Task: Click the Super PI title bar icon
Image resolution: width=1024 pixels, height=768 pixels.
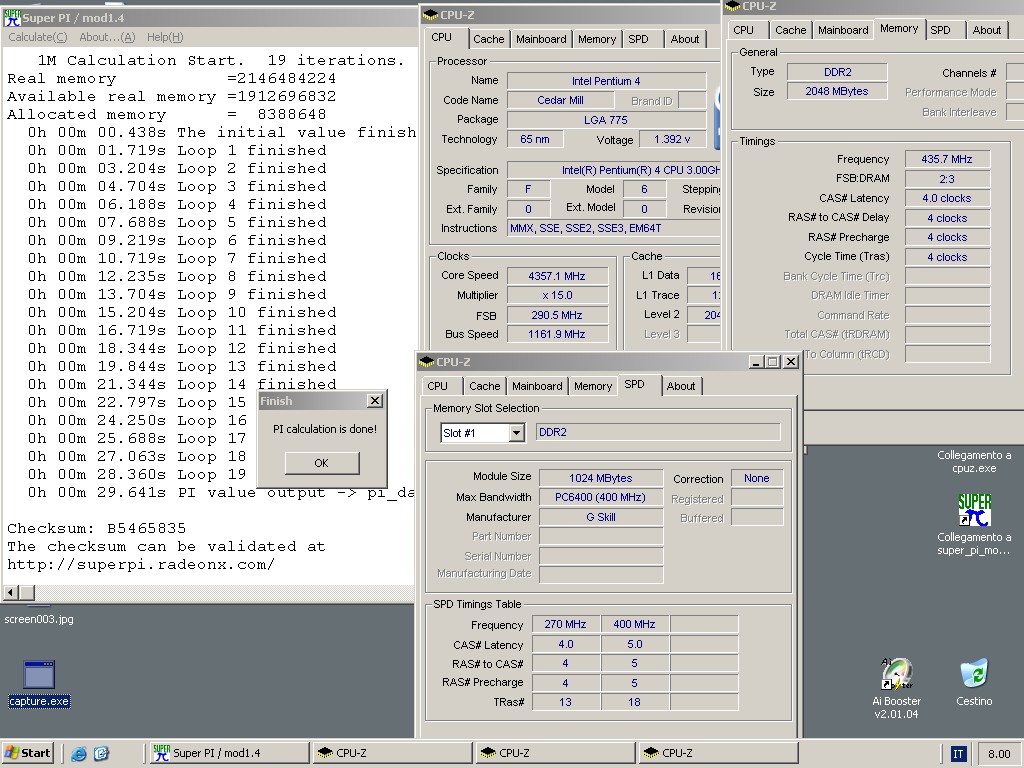Action: (x=12, y=18)
